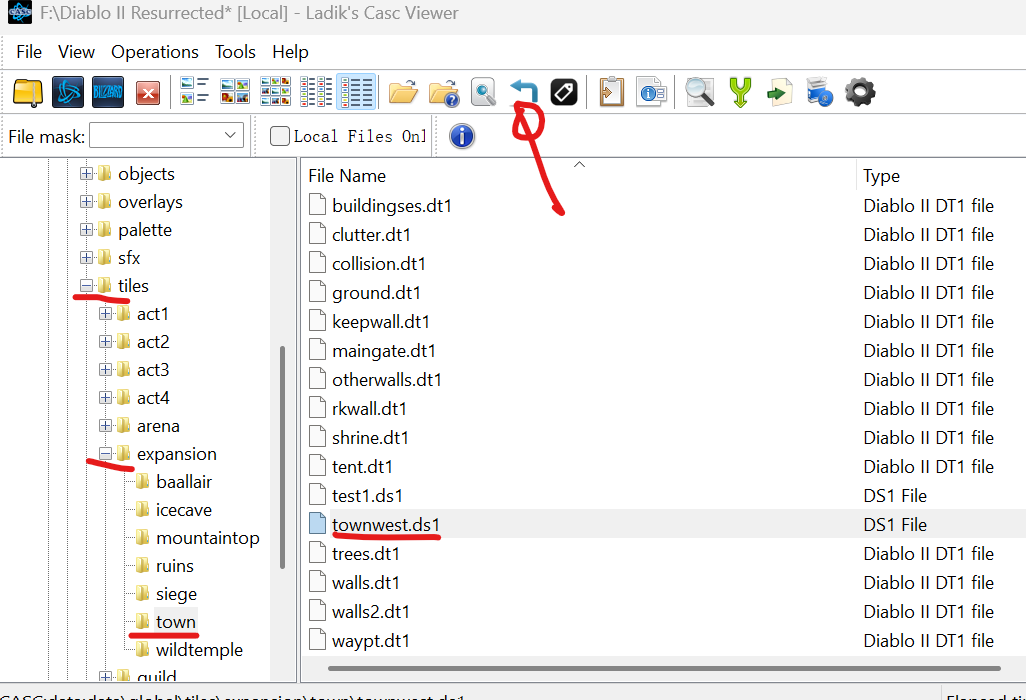Image resolution: width=1026 pixels, height=700 pixels.
Task: Select file townwest.ds1
Action: 385,525
